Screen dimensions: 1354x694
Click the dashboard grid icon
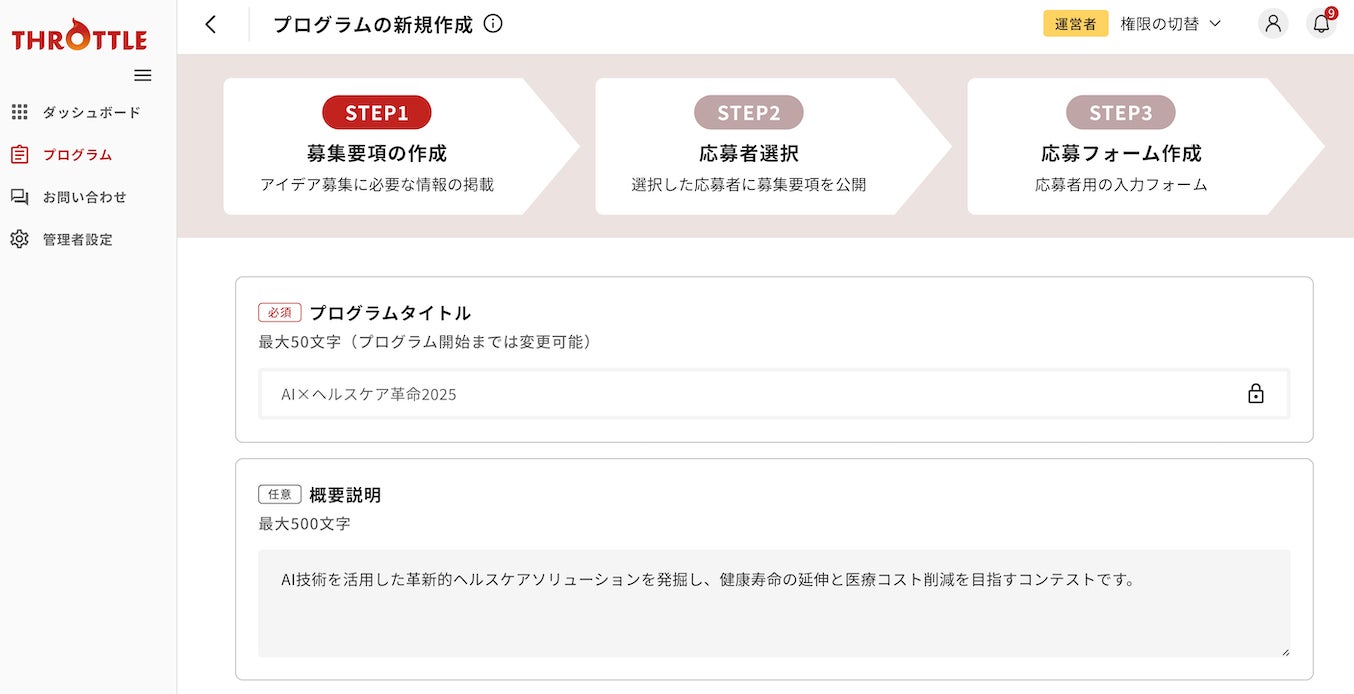[20, 112]
